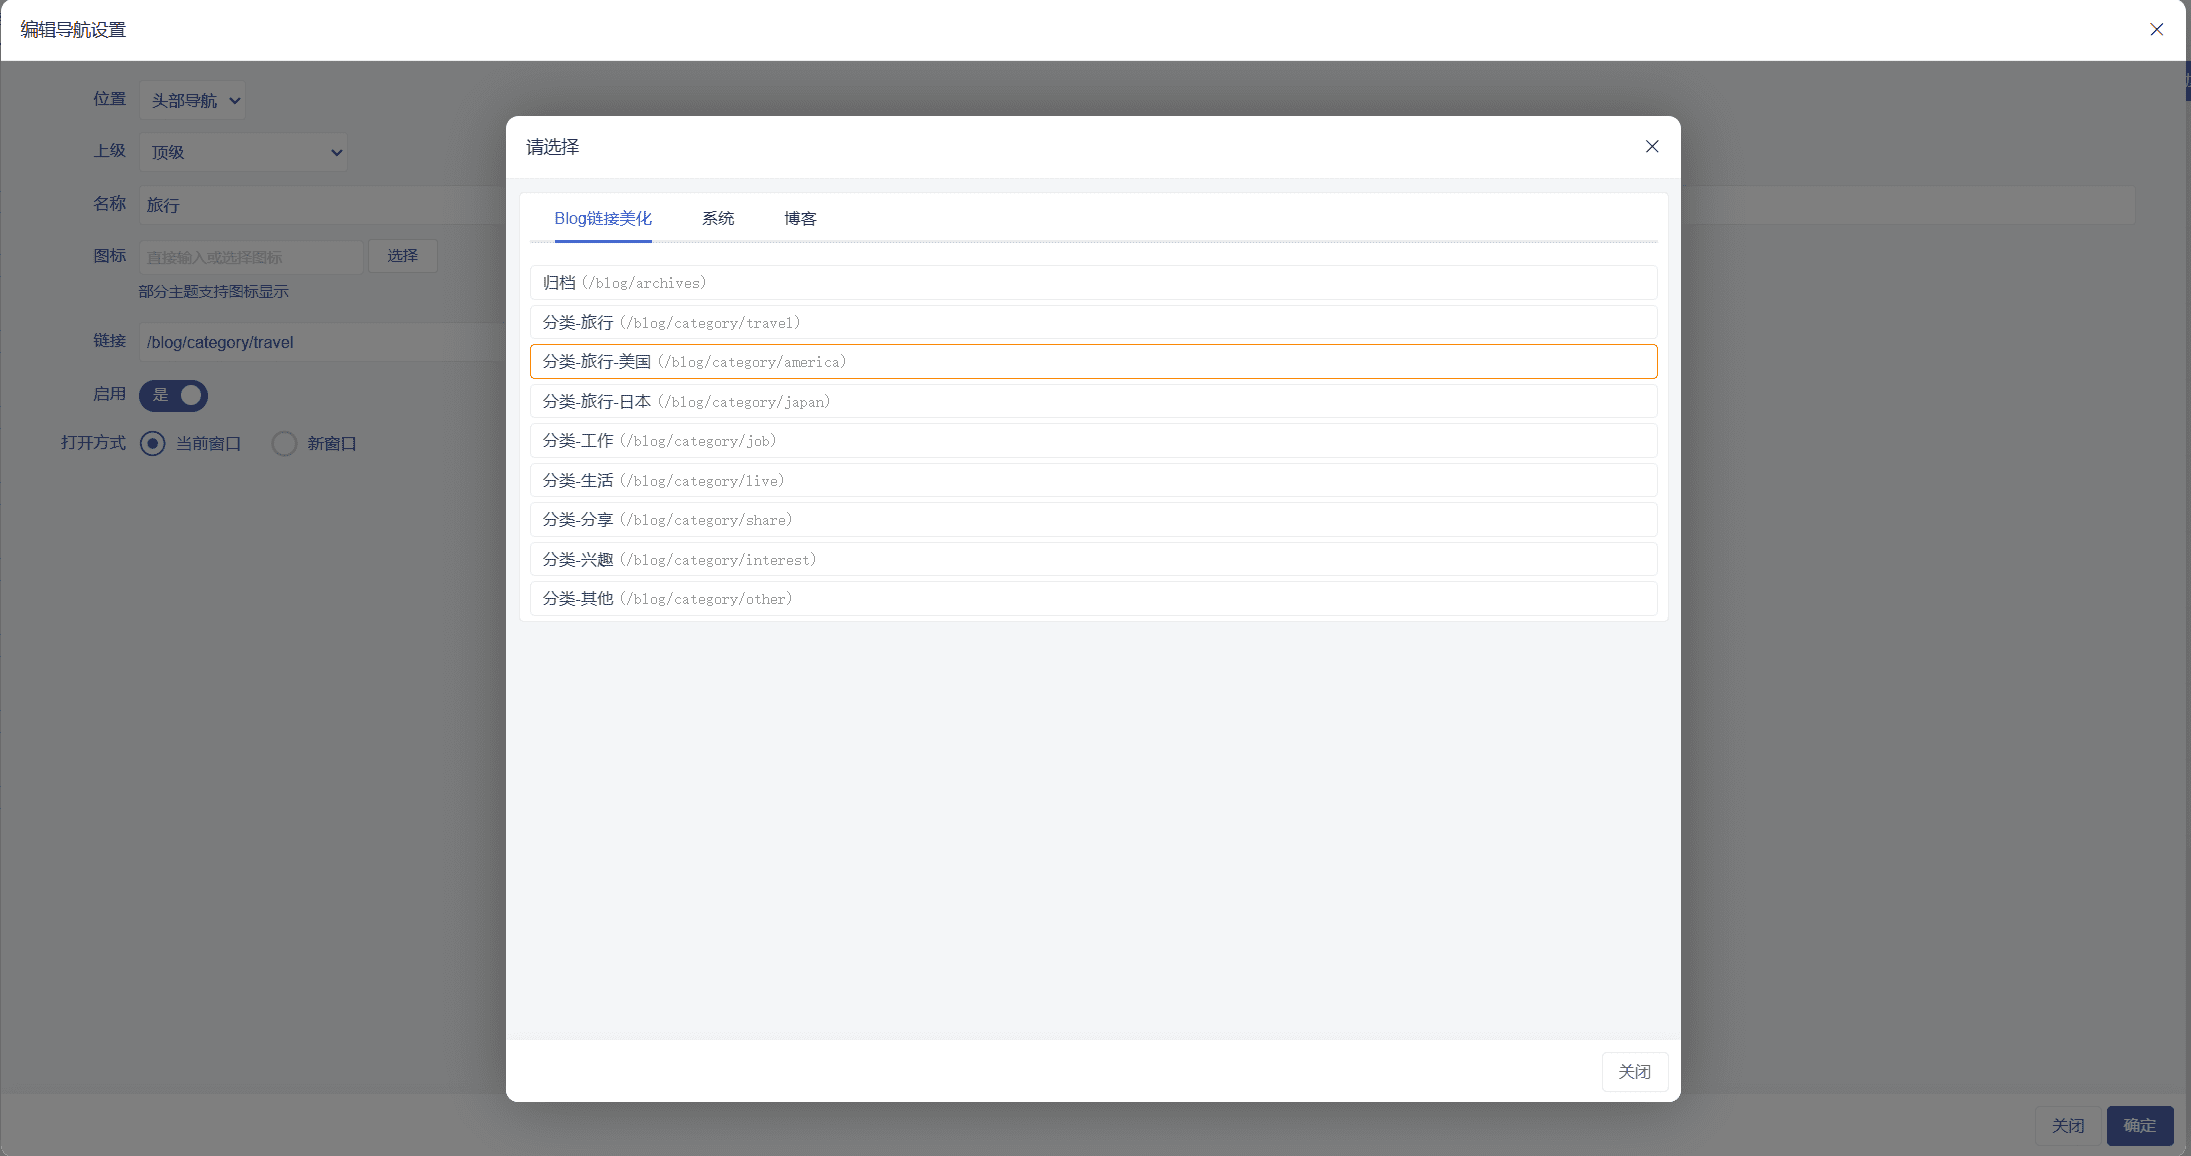Click 关闭 button in selection dialog

[x=1634, y=1071]
